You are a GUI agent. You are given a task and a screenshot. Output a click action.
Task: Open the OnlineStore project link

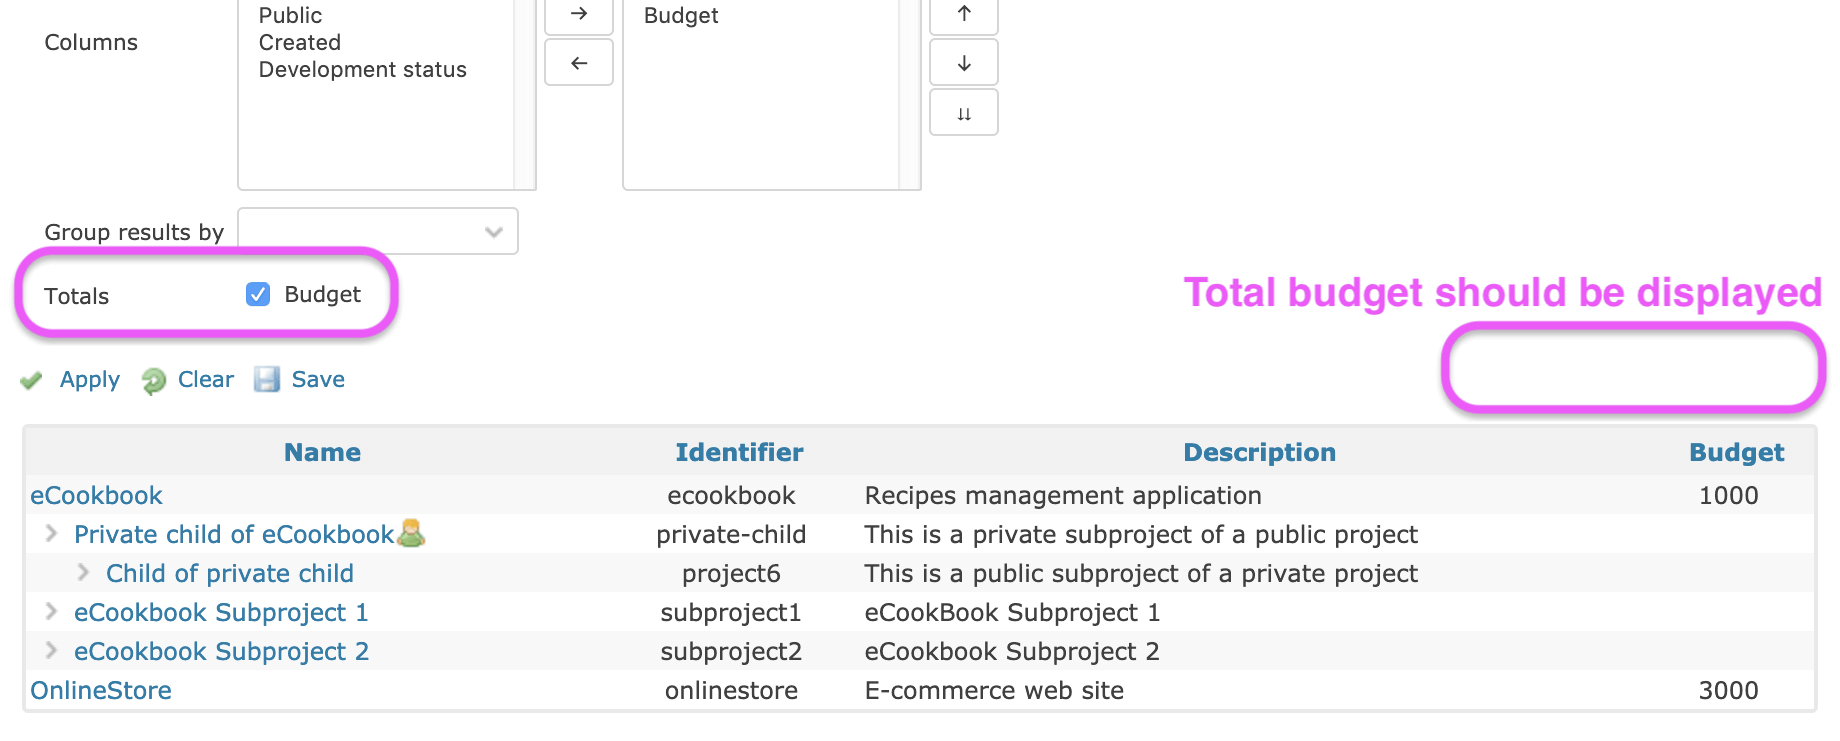pyautogui.click(x=101, y=691)
